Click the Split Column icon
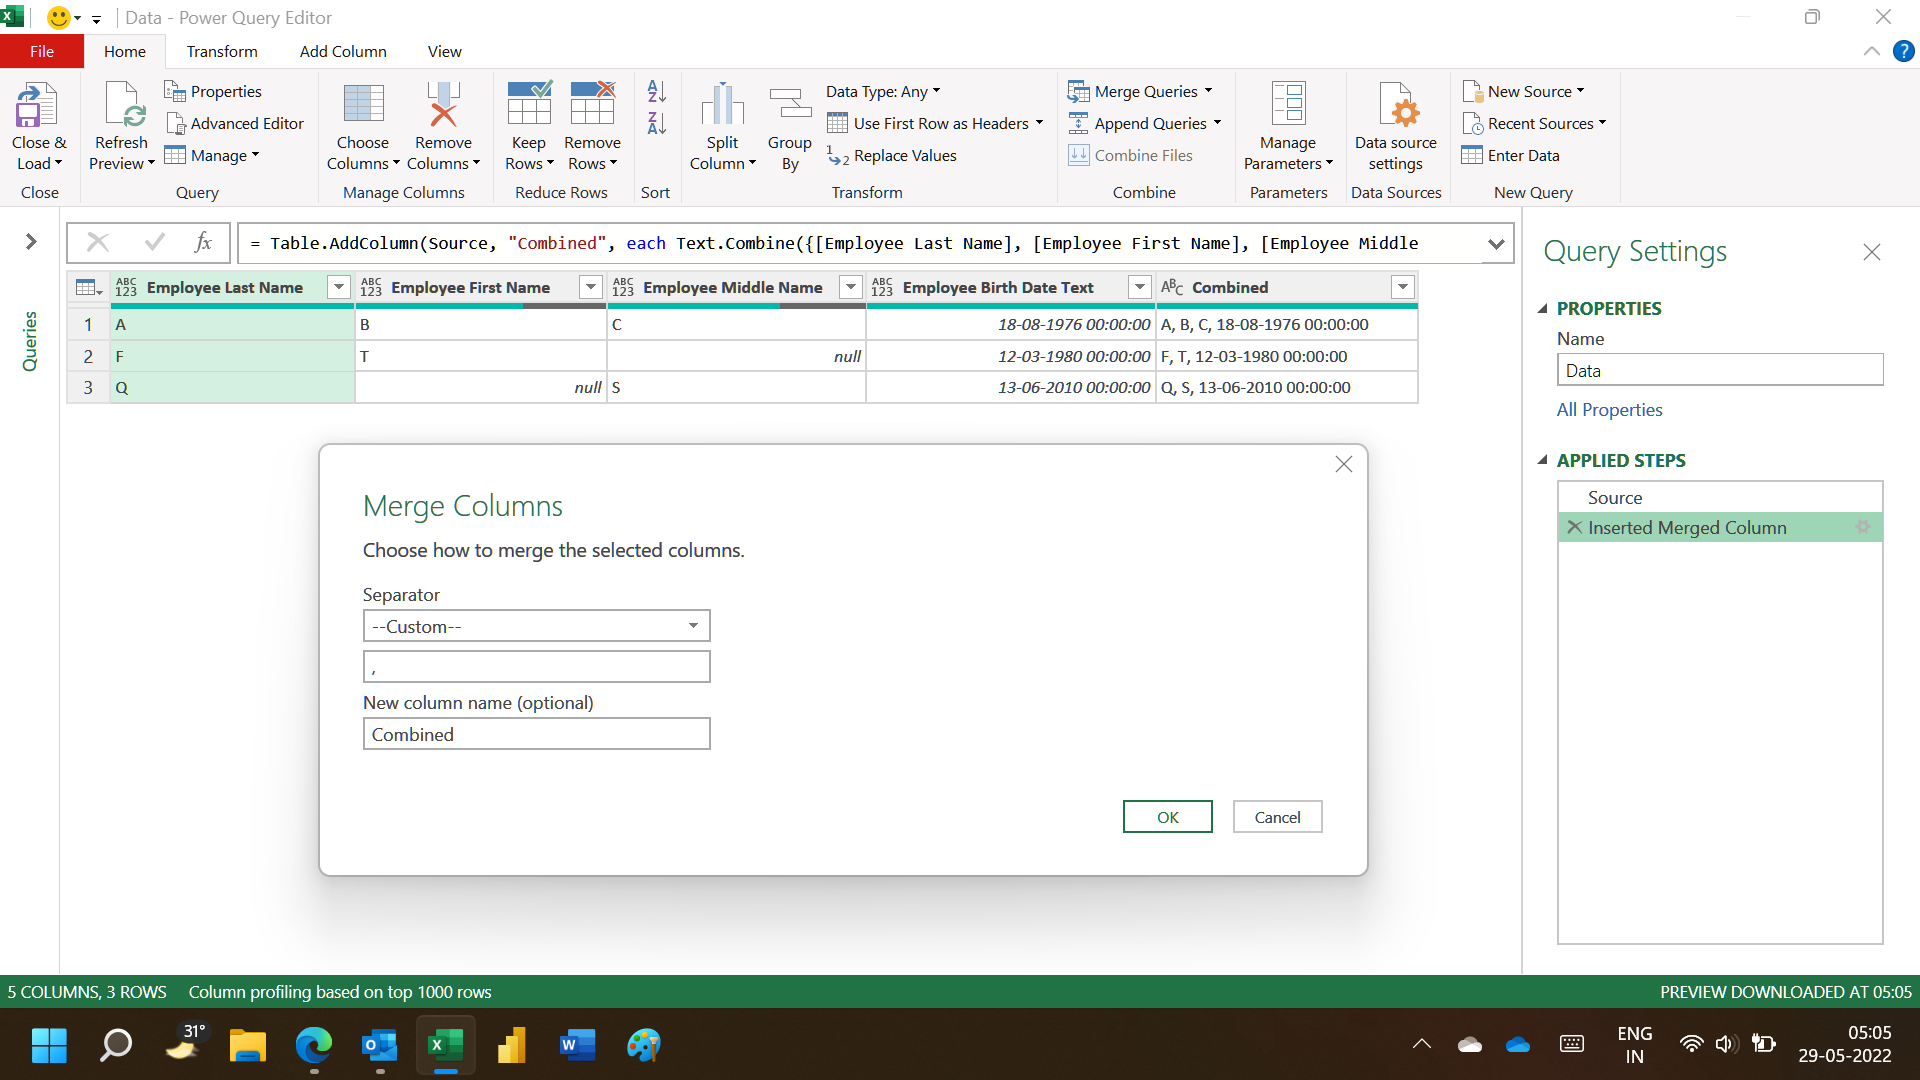 [722, 105]
